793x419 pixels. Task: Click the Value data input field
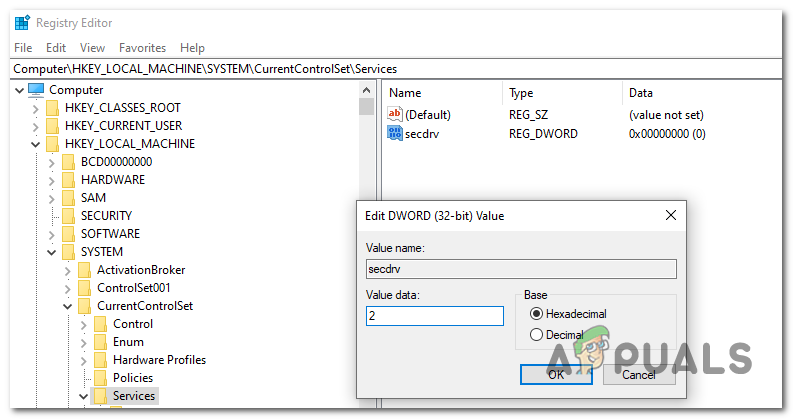(435, 316)
